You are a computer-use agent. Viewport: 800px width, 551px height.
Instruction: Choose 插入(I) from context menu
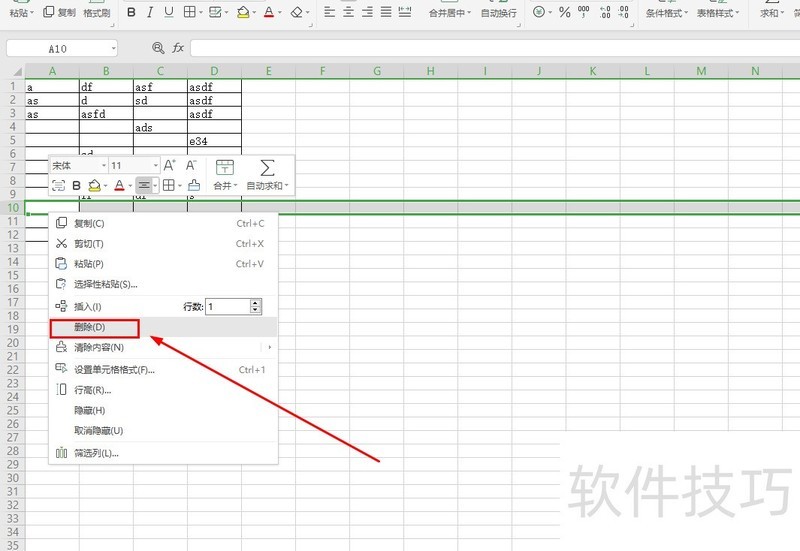tap(88, 307)
